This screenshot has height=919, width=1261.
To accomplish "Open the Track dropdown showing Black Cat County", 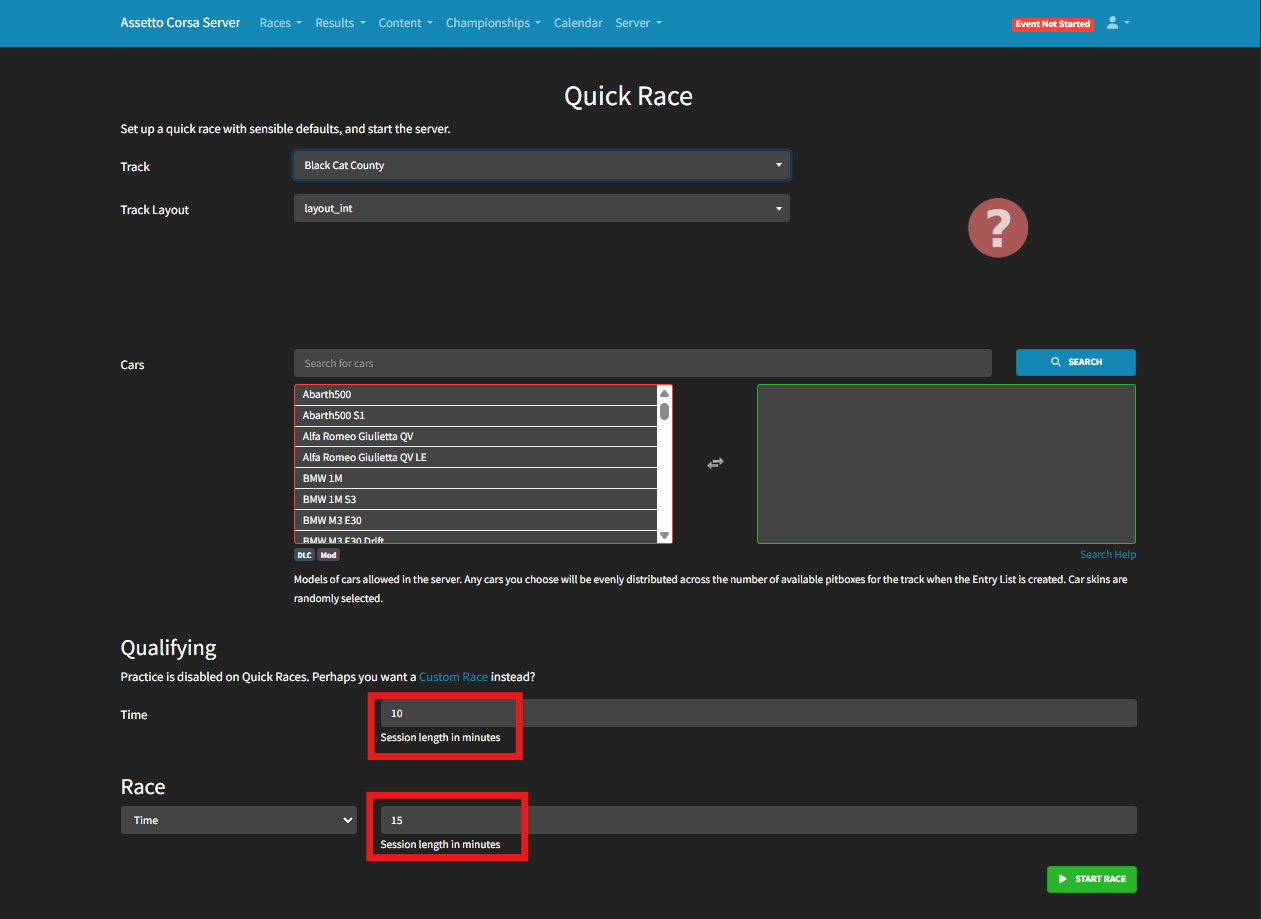I will [541, 165].
